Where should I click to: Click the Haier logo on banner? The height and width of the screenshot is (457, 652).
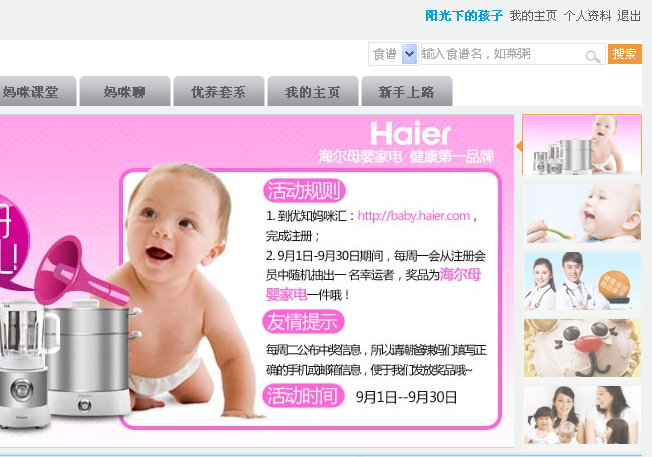tap(410, 133)
